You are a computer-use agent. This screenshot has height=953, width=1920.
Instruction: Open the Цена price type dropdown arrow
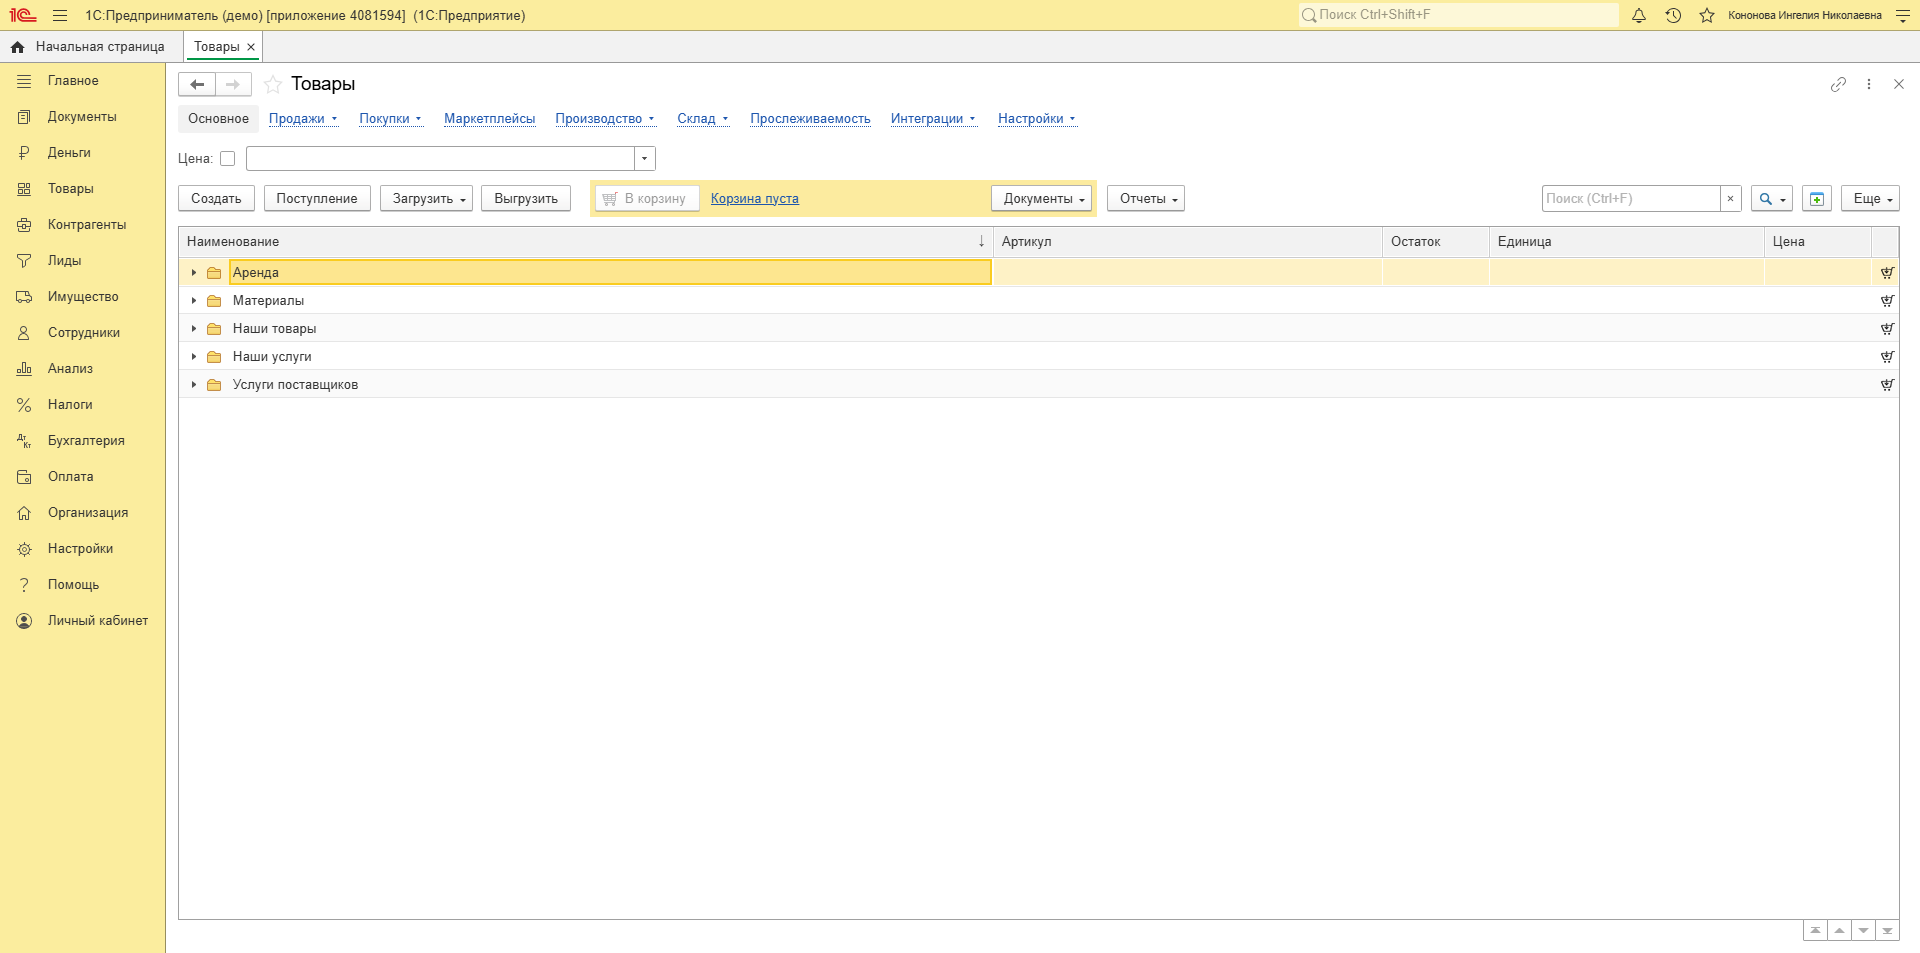coord(645,158)
